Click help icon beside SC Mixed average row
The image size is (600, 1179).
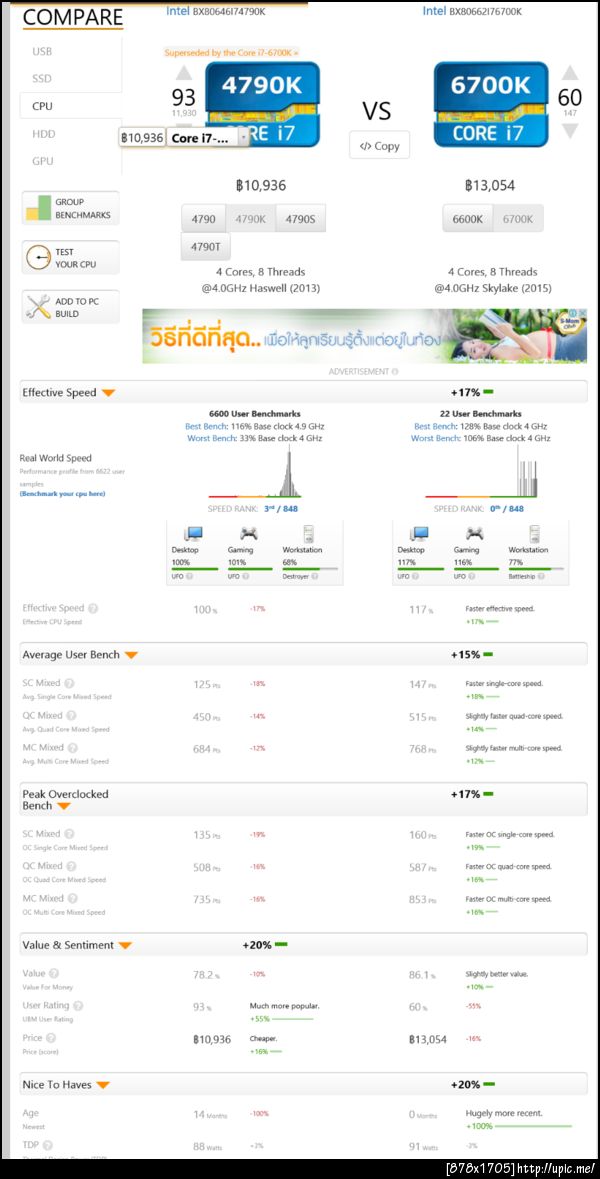tap(69, 683)
